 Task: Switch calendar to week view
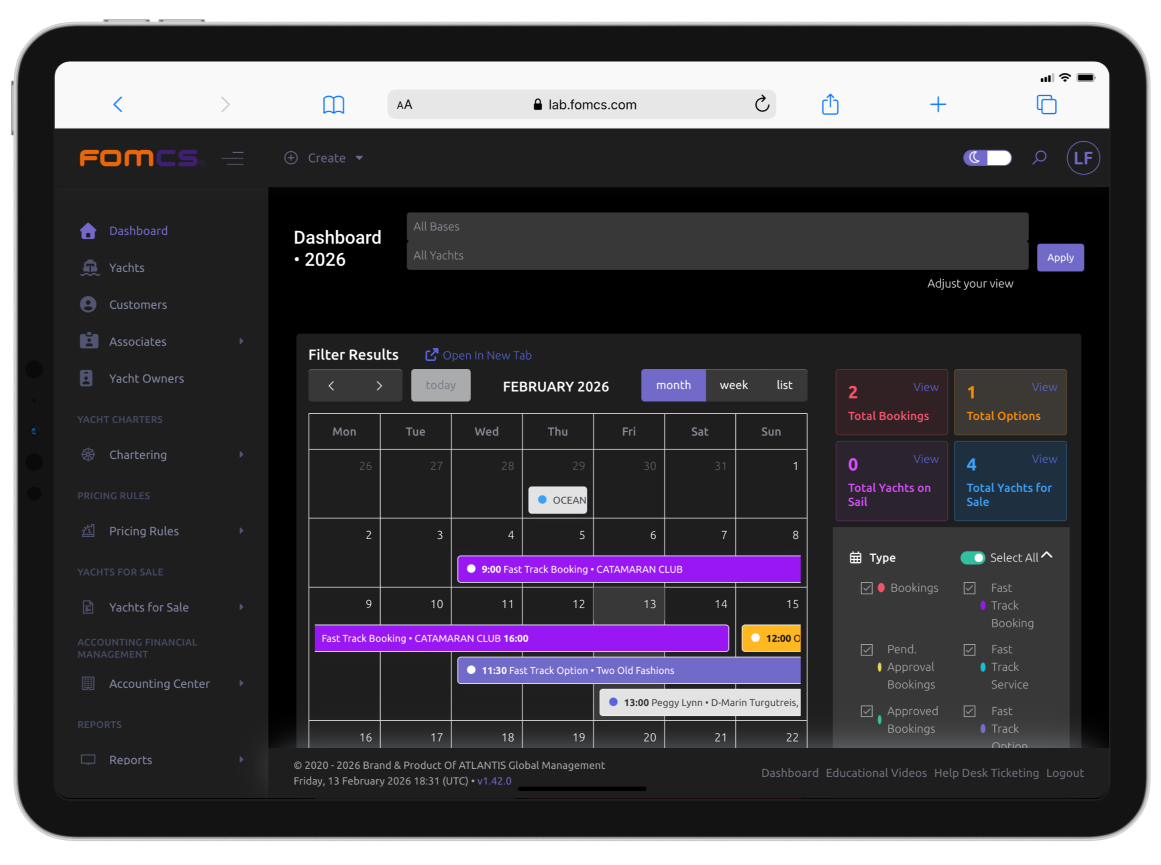(x=733, y=385)
